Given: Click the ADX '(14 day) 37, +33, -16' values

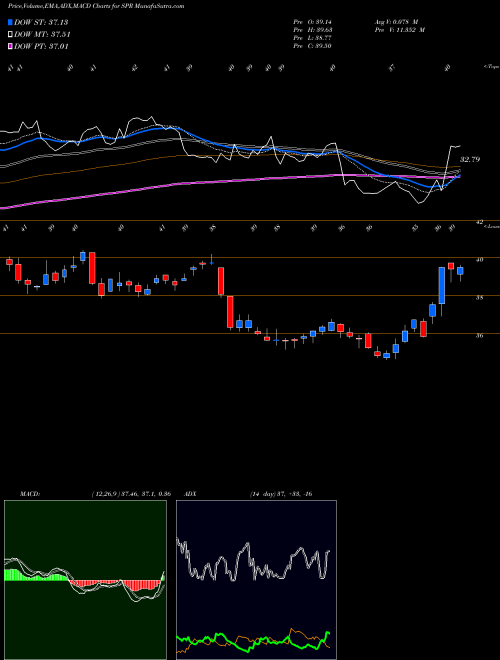Looking at the screenshot, I should click(x=280, y=494).
